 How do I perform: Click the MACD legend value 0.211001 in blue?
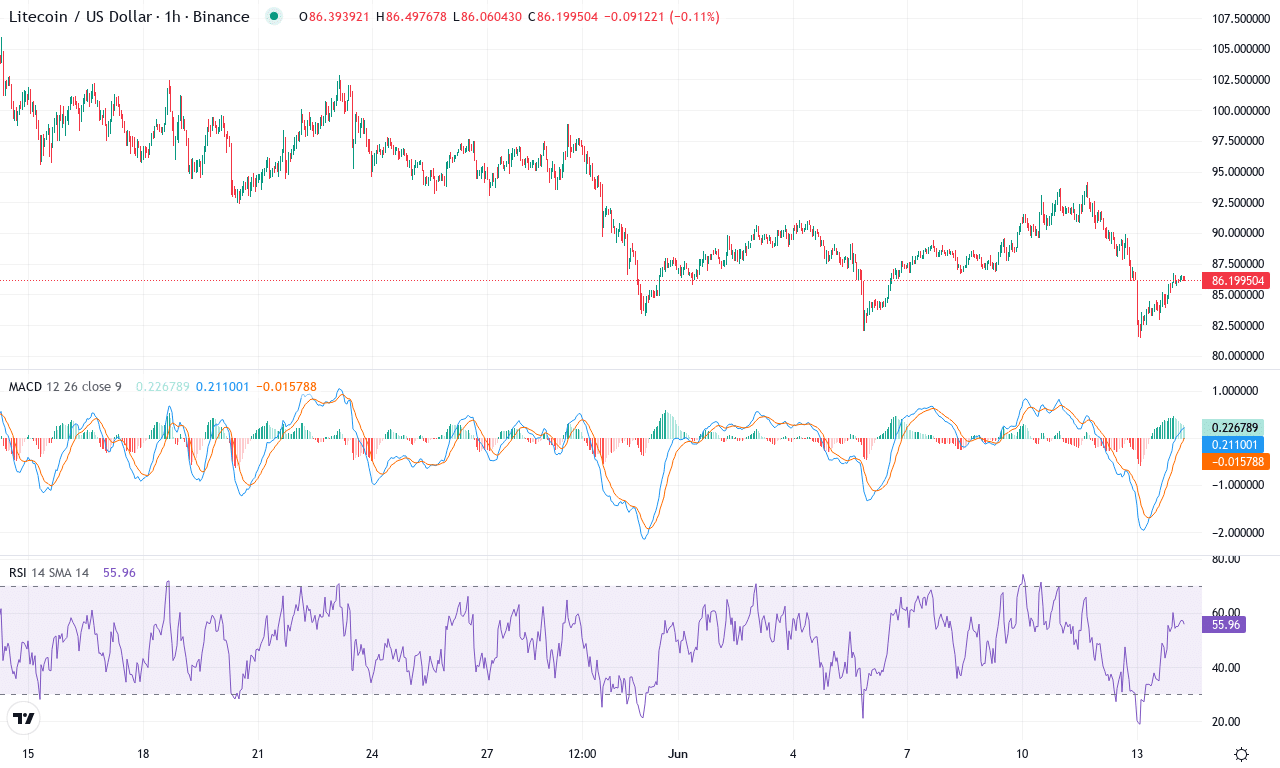tap(222, 386)
